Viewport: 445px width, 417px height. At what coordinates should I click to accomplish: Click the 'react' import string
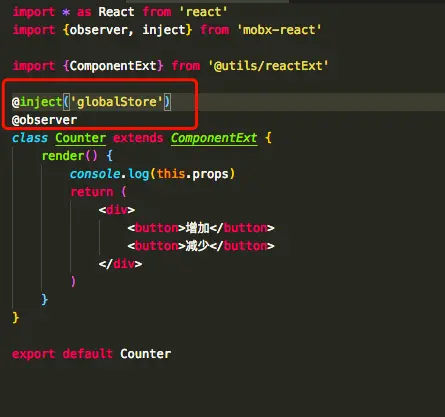pyautogui.click(x=203, y=12)
